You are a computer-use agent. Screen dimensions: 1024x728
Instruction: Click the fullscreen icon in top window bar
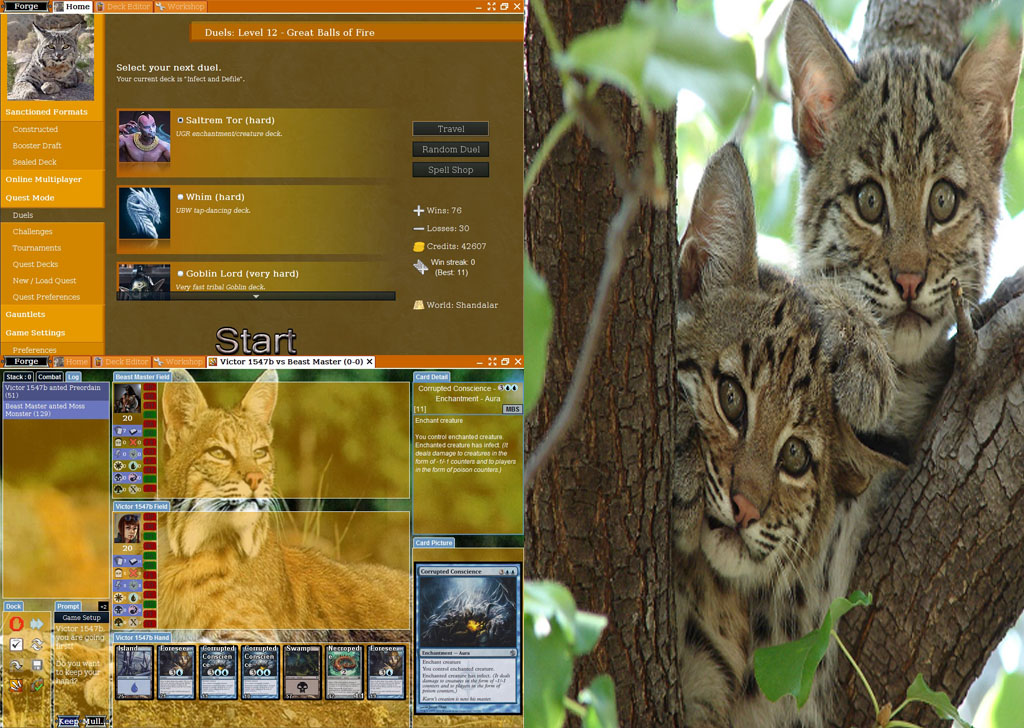point(491,7)
